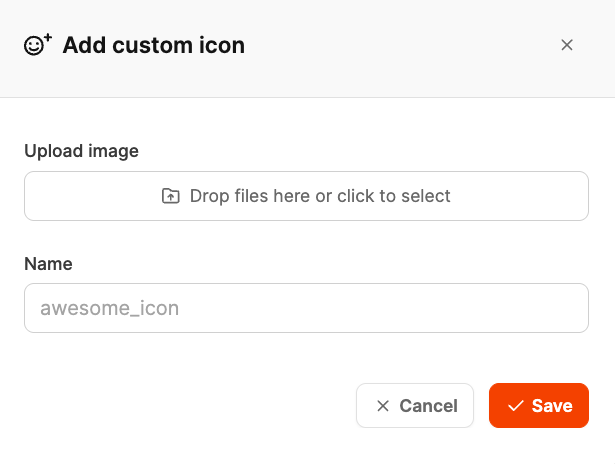Click the Add custom icon title text
Viewport: 615px width, 464px height.
click(x=153, y=45)
